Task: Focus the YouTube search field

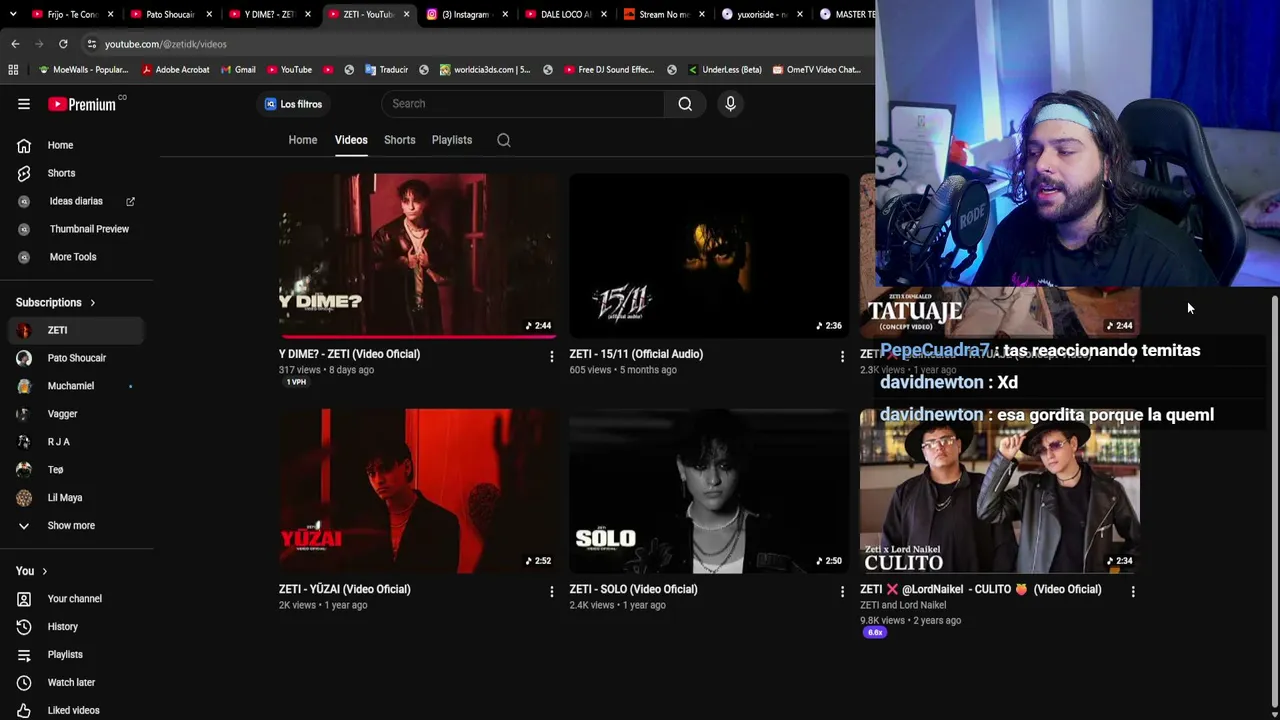Action: (x=523, y=104)
